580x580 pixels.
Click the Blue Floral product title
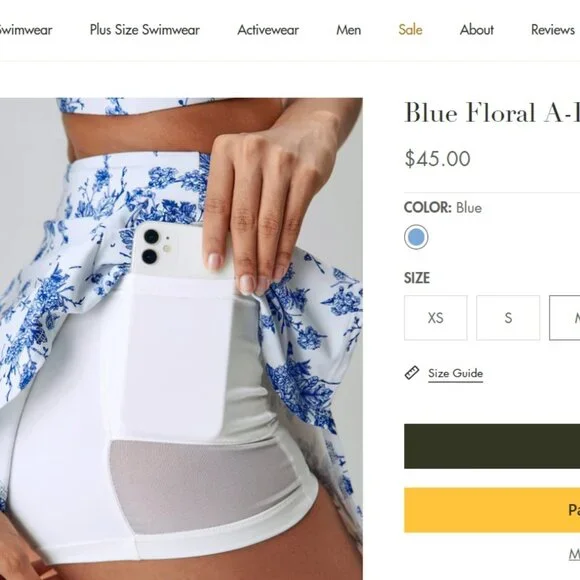point(492,112)
